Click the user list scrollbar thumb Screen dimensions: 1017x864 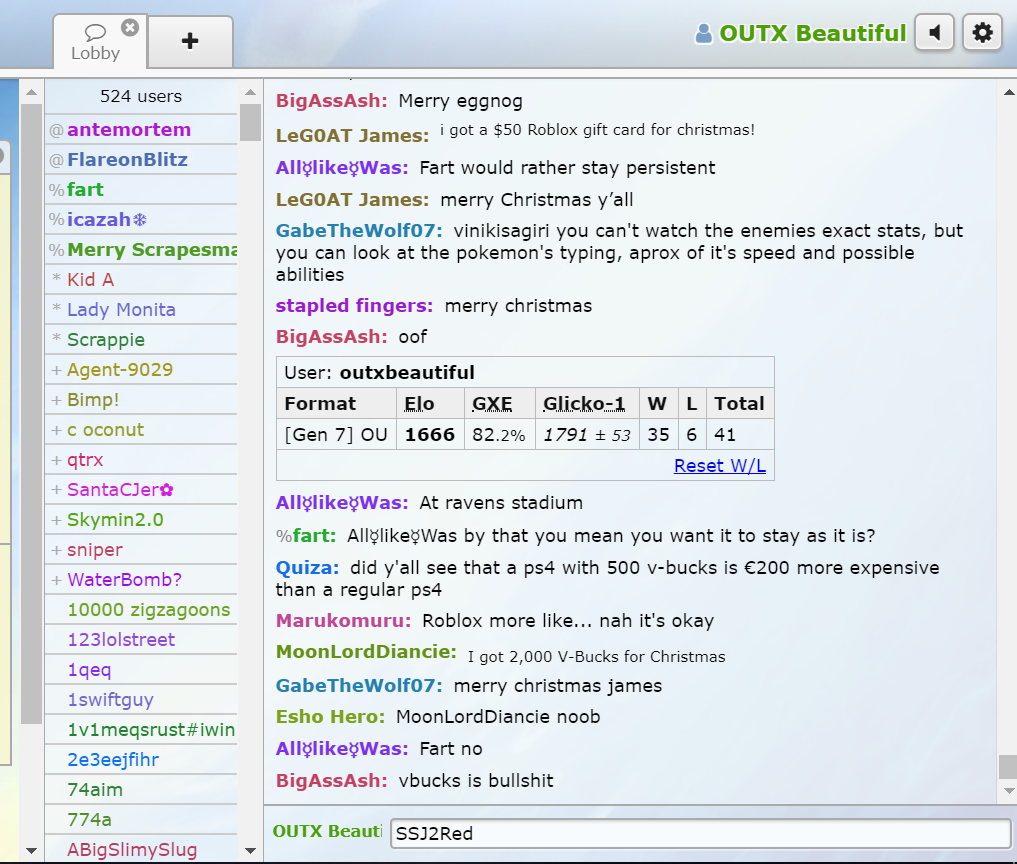coord(250,122)
